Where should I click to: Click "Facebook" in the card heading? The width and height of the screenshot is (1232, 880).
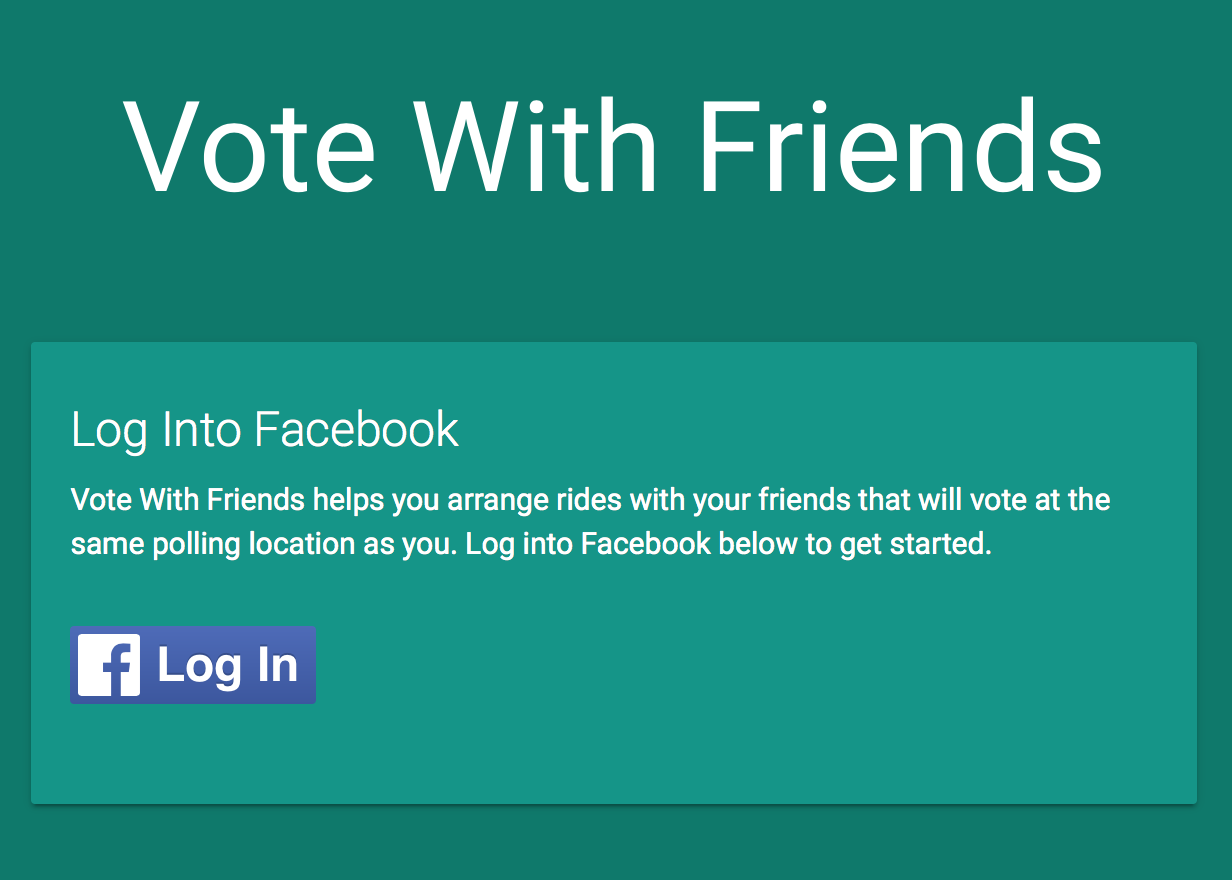(x=357, y=429)
